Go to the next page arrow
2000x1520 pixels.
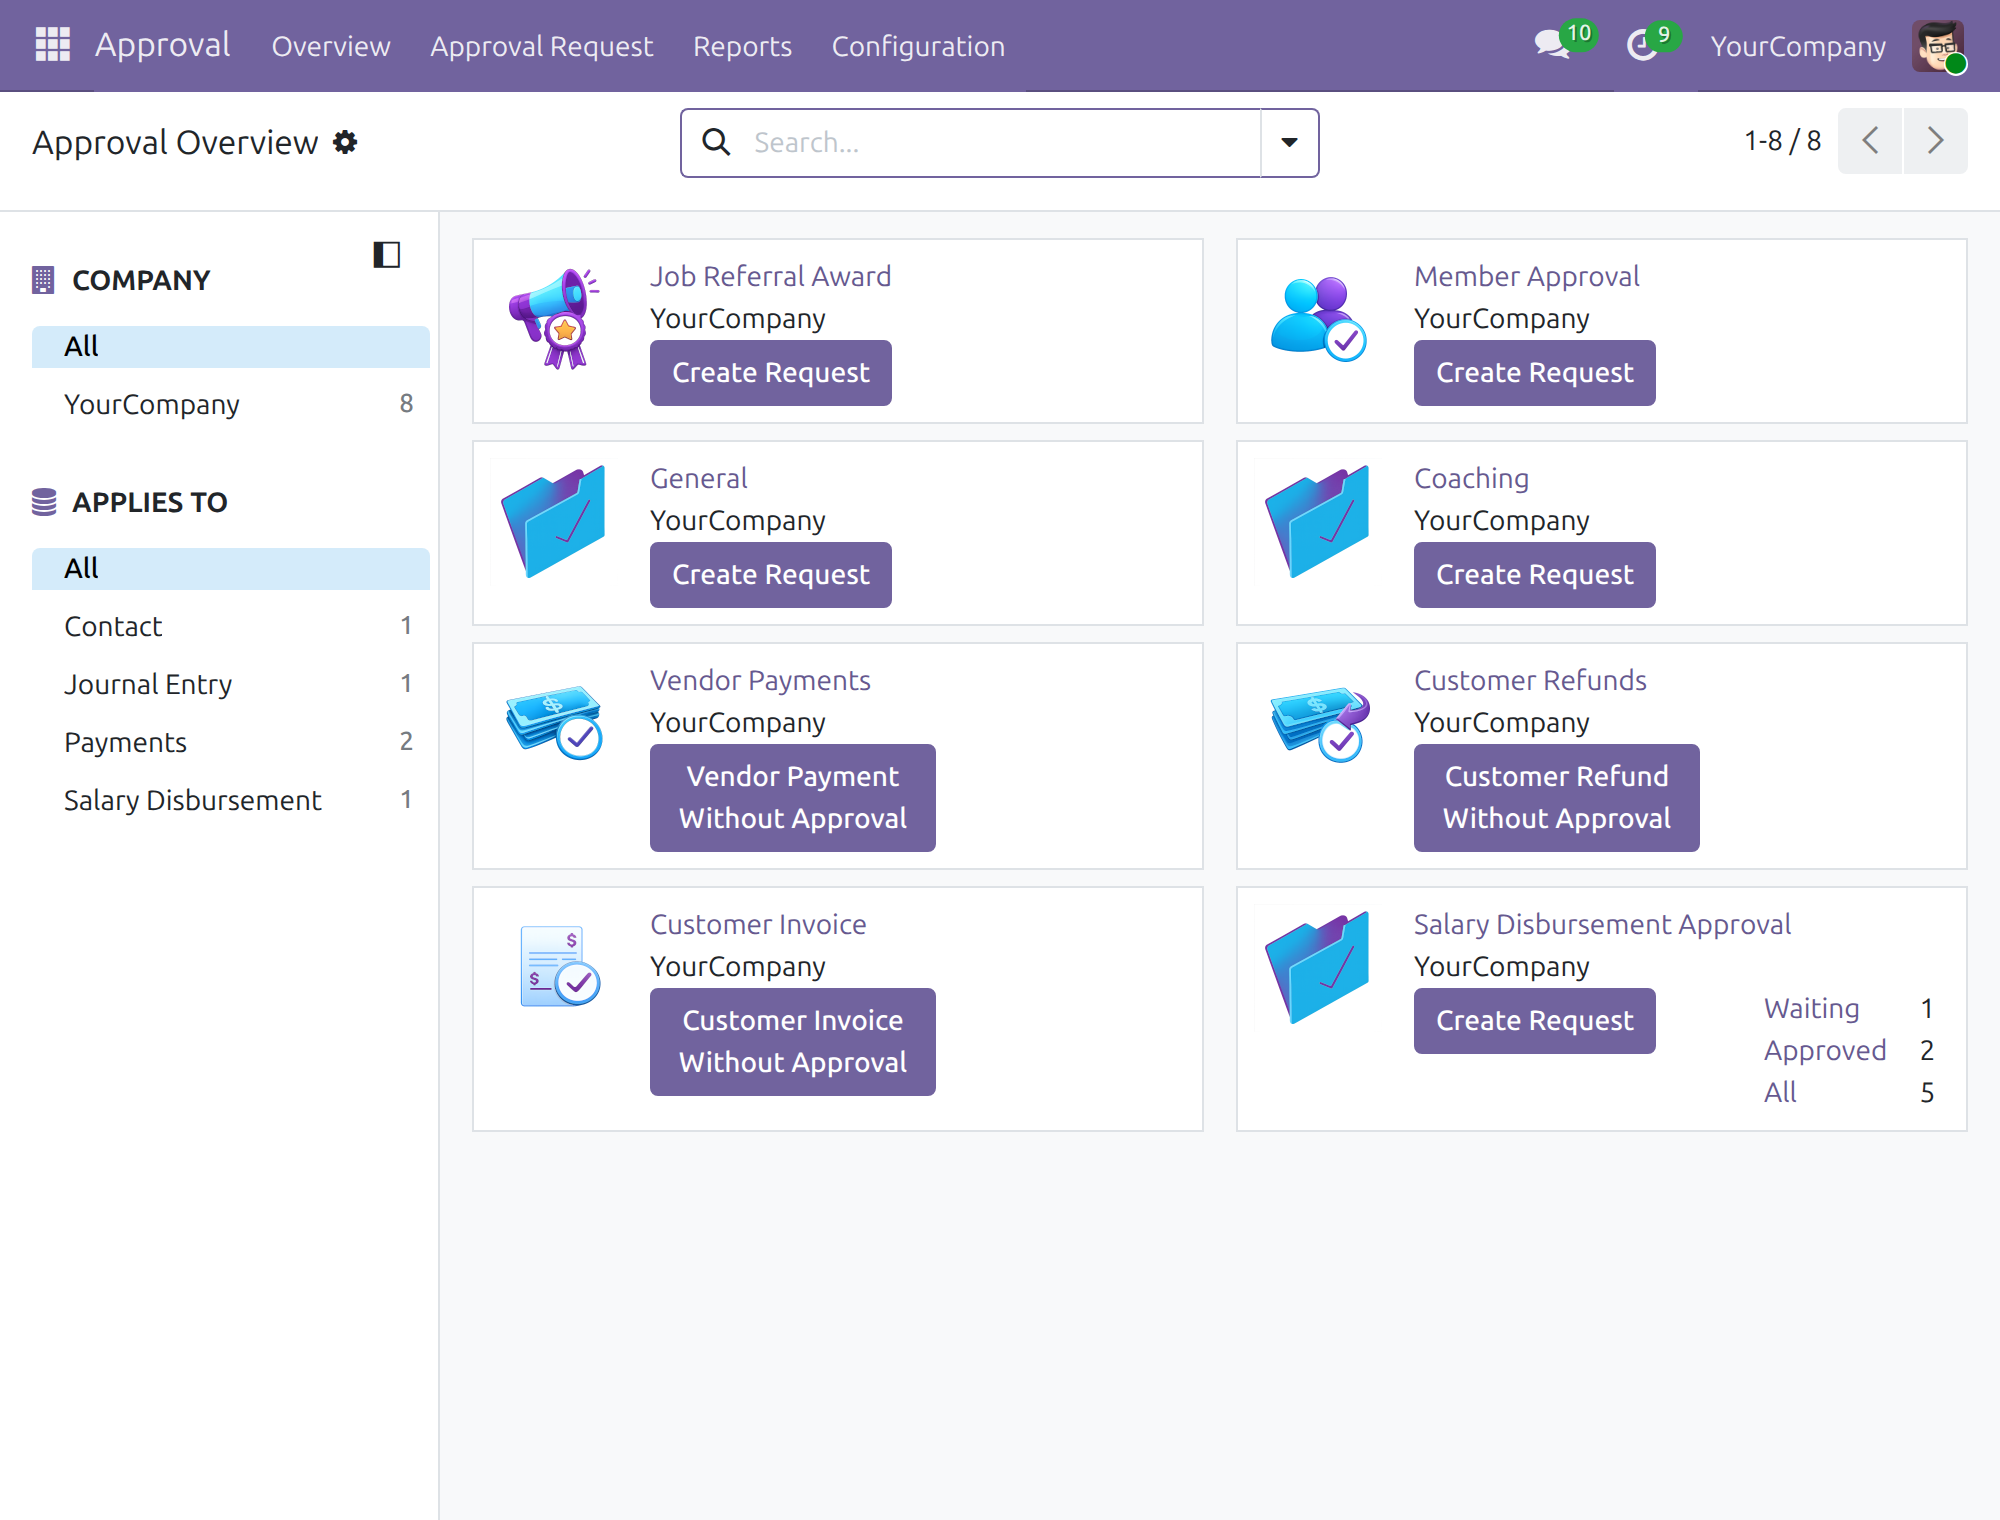[x=1936, y=141]
